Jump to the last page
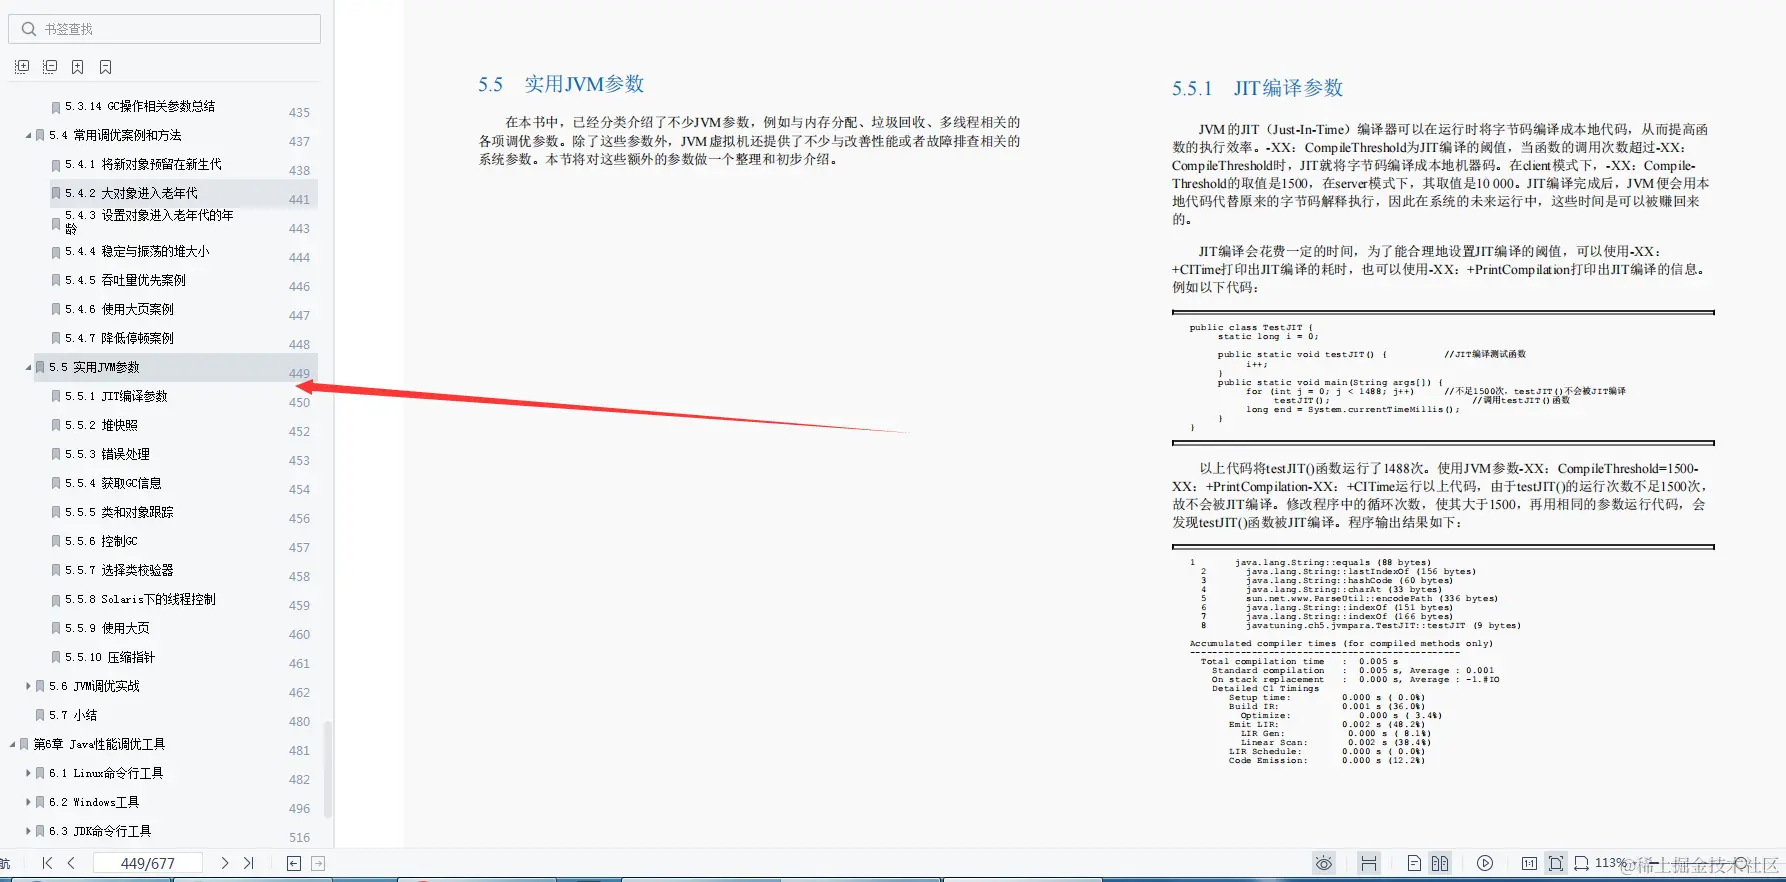This screenshot has height=882, width=1786. coord(248,863)
